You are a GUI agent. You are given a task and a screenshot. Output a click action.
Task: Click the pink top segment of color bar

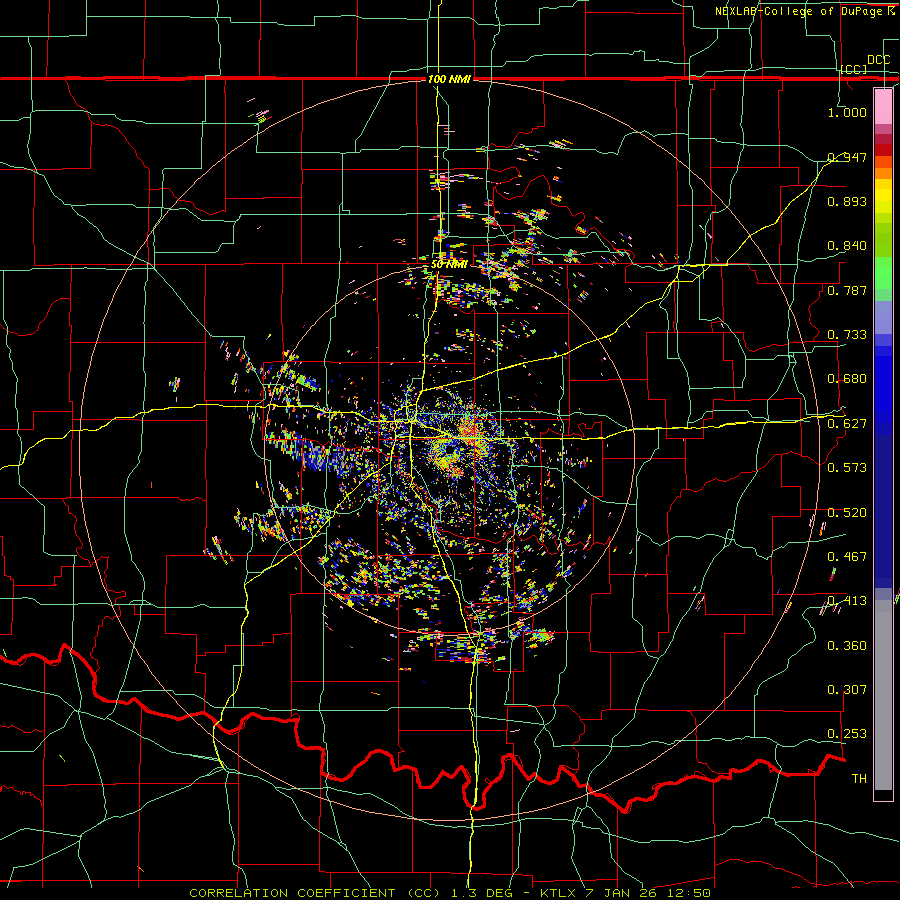coord(883,106)
